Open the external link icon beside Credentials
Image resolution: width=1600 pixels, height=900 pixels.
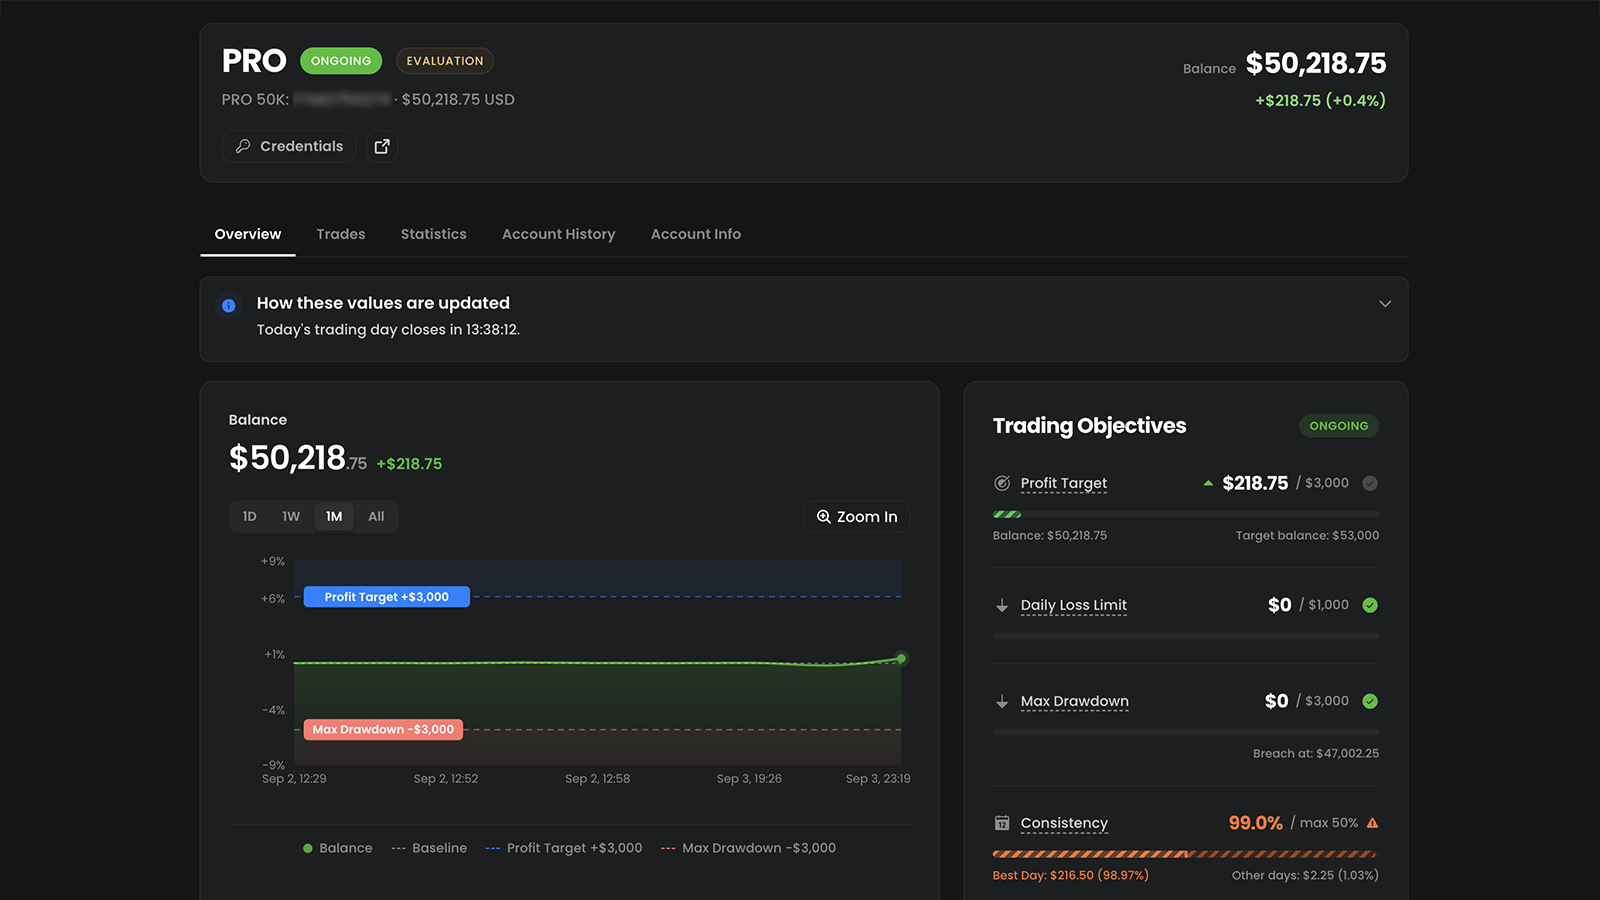click(382, 146)
